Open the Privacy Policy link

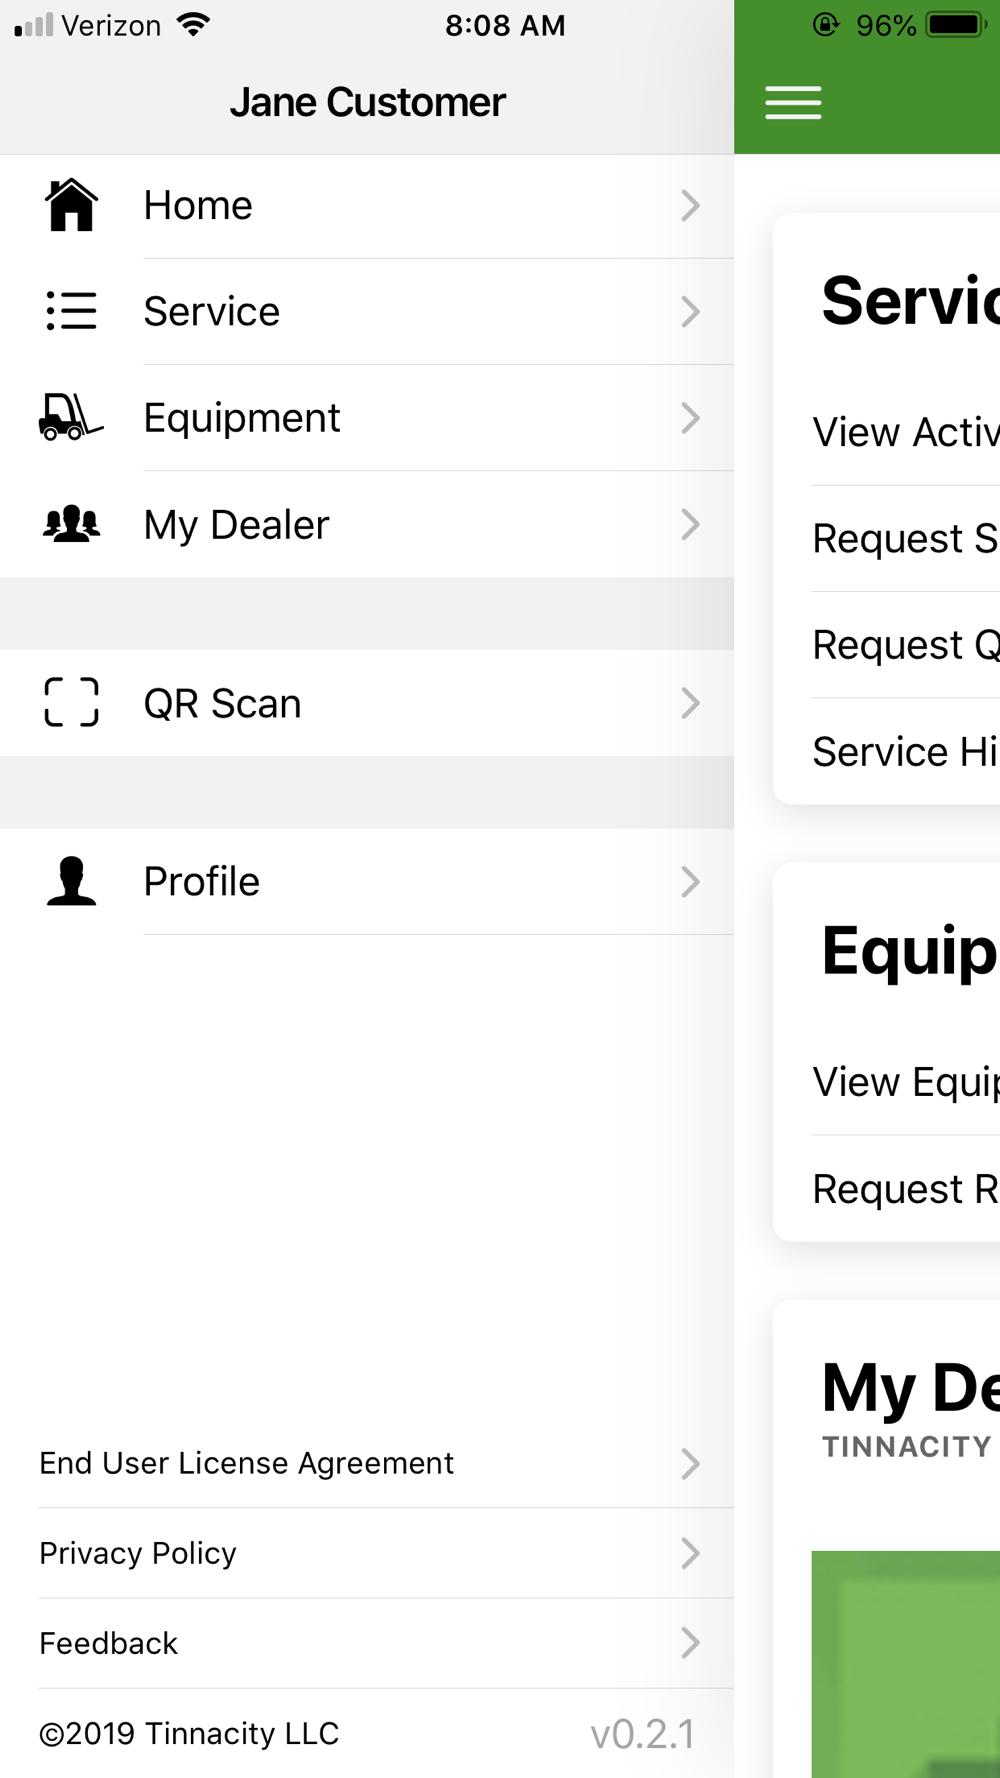138,1553
